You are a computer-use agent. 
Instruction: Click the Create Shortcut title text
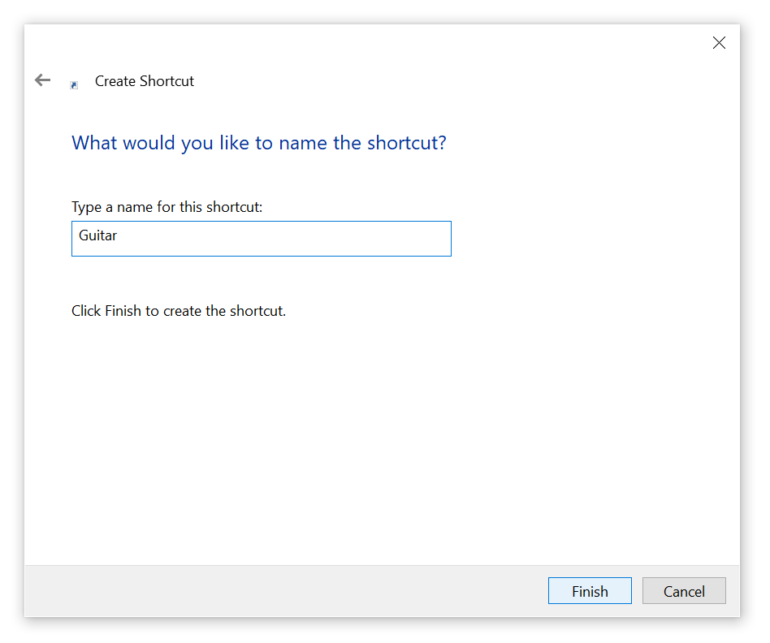tap(144, 81)
